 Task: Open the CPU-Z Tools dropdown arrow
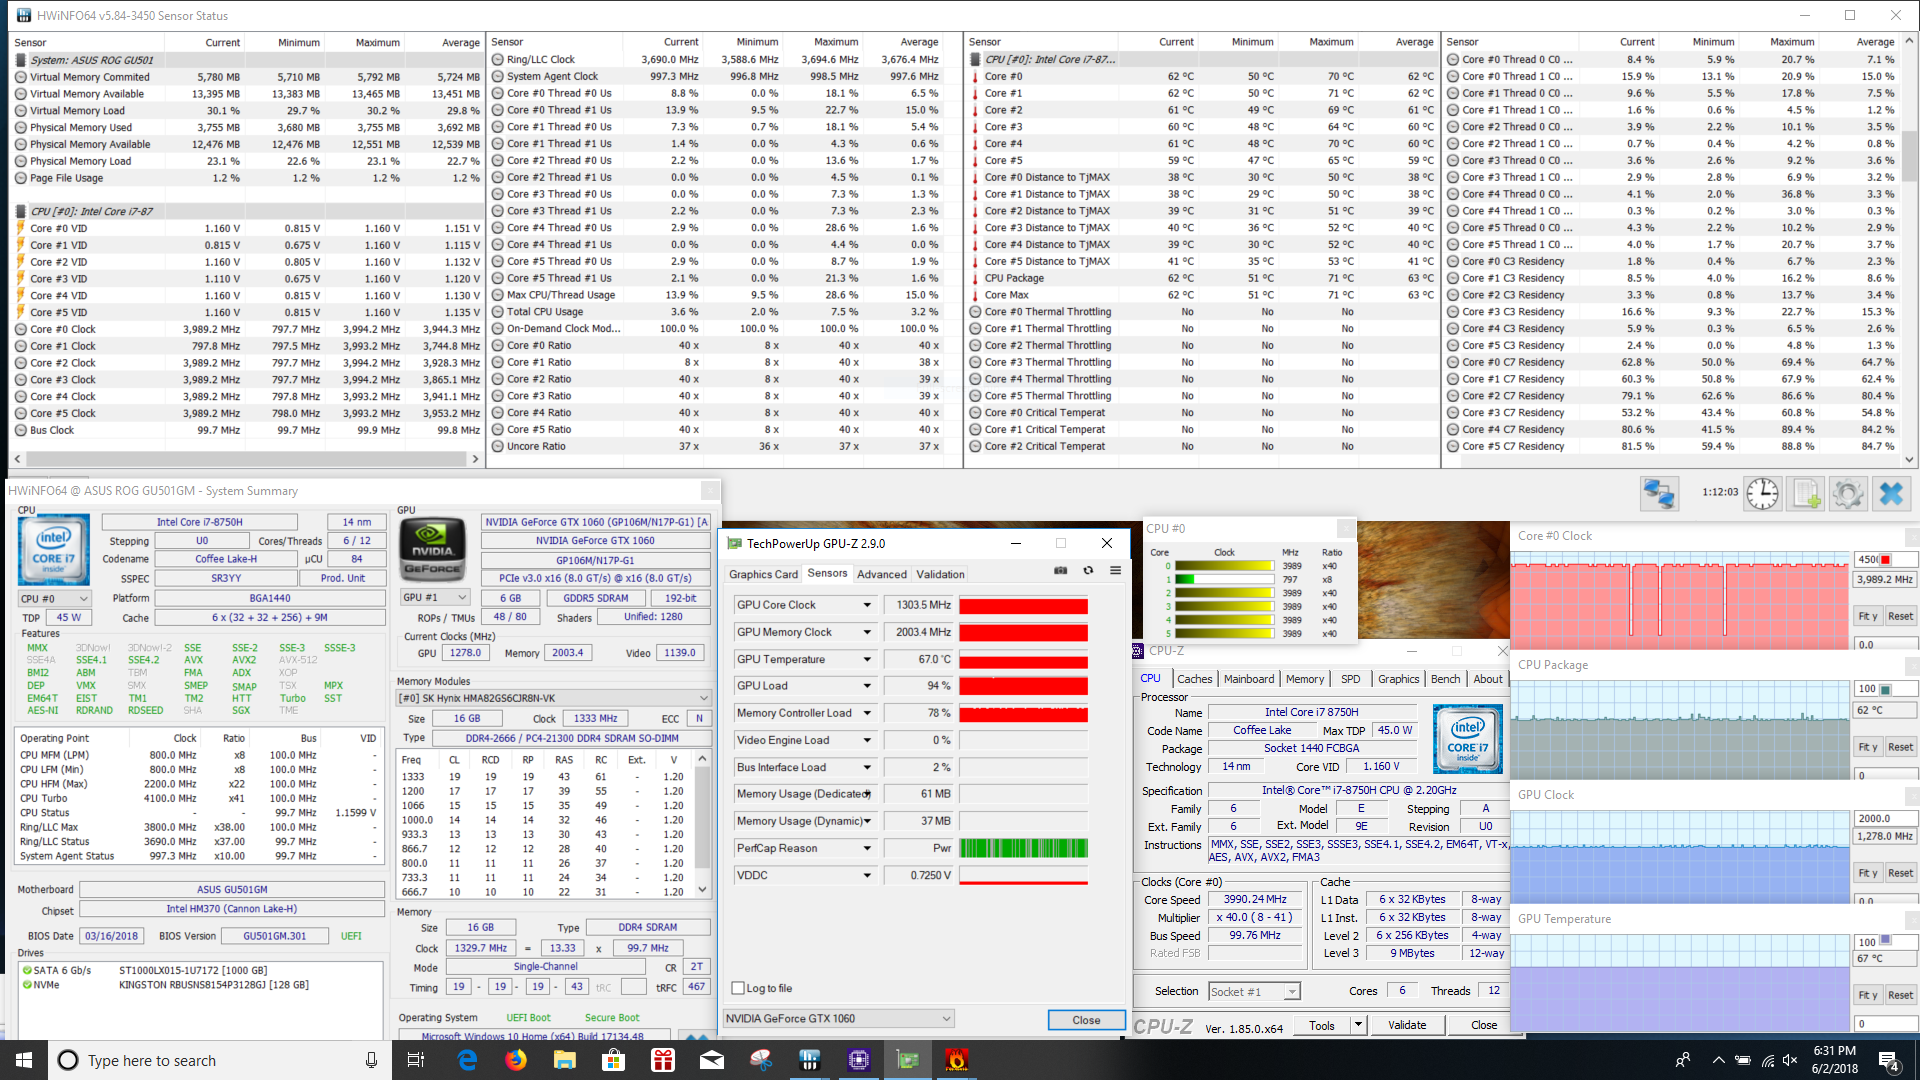coord(1358,1025)
